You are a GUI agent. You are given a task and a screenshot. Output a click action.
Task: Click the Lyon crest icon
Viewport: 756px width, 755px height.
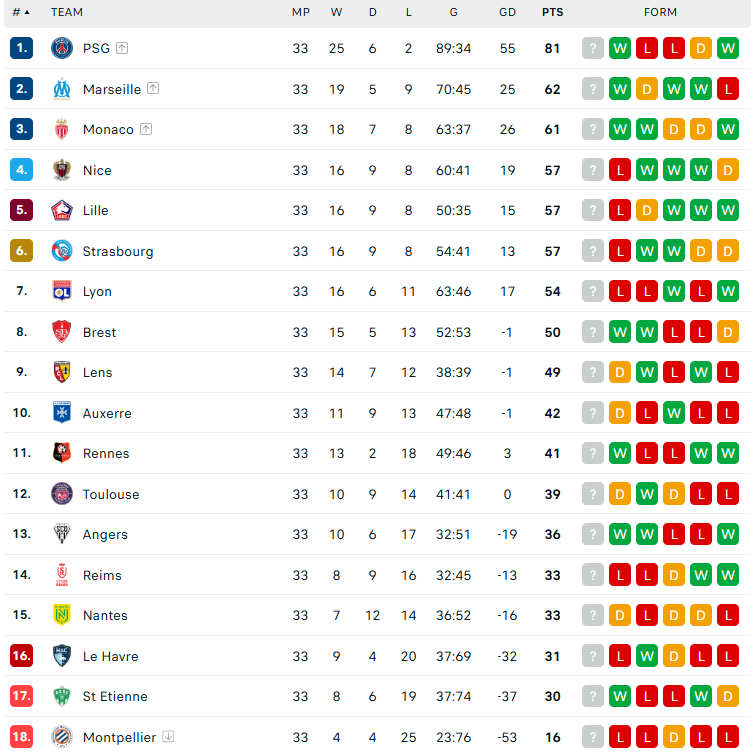tap(62, 291)
